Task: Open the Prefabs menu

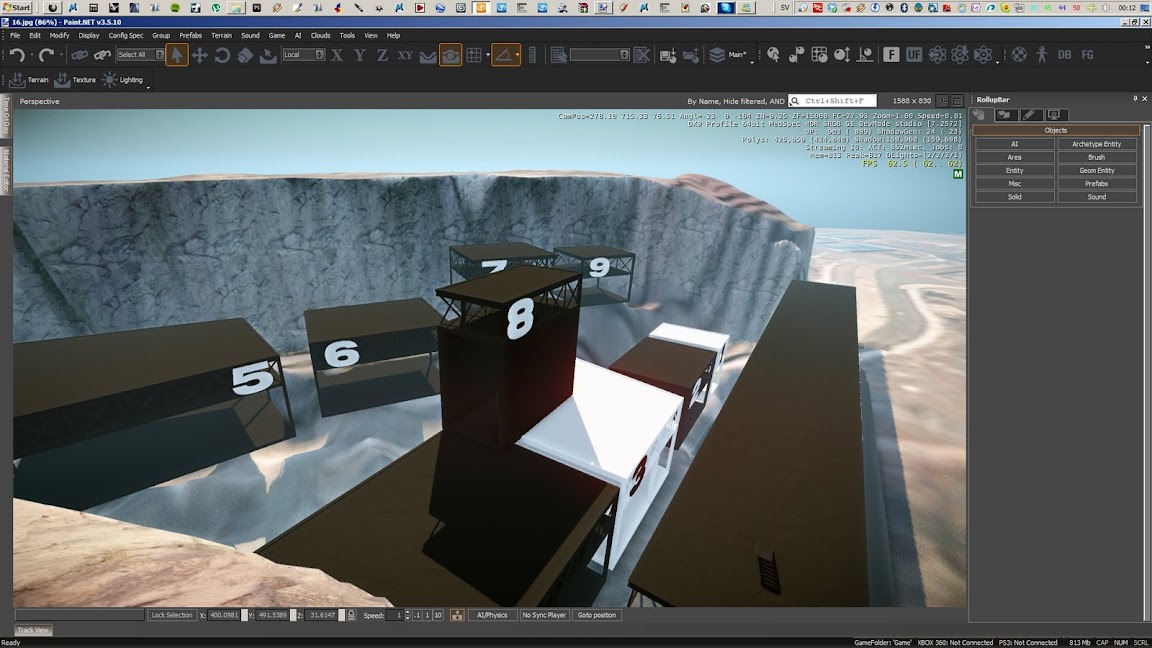Action: pos(190,35)
